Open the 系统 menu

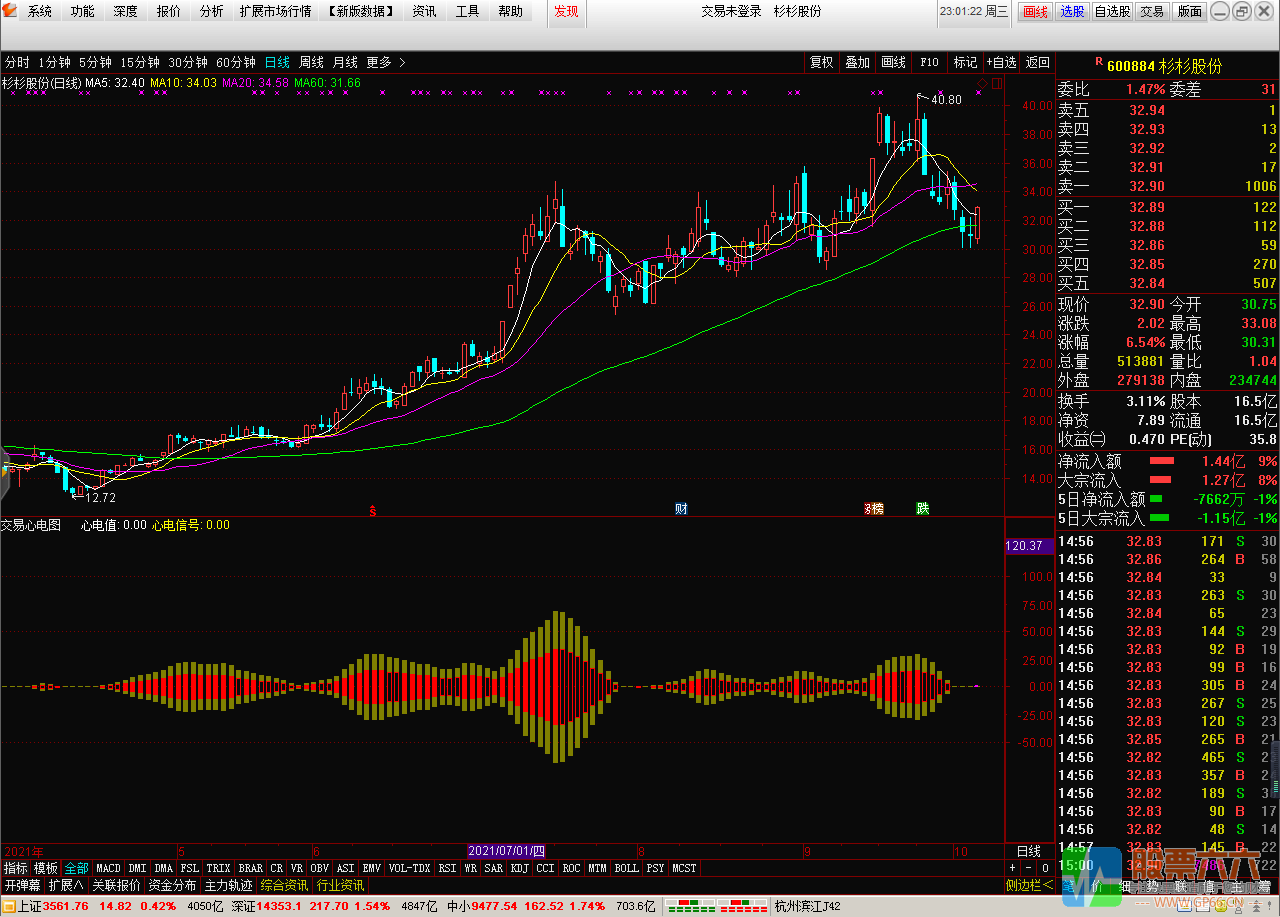pyautogui.click(x=39, y=12)
